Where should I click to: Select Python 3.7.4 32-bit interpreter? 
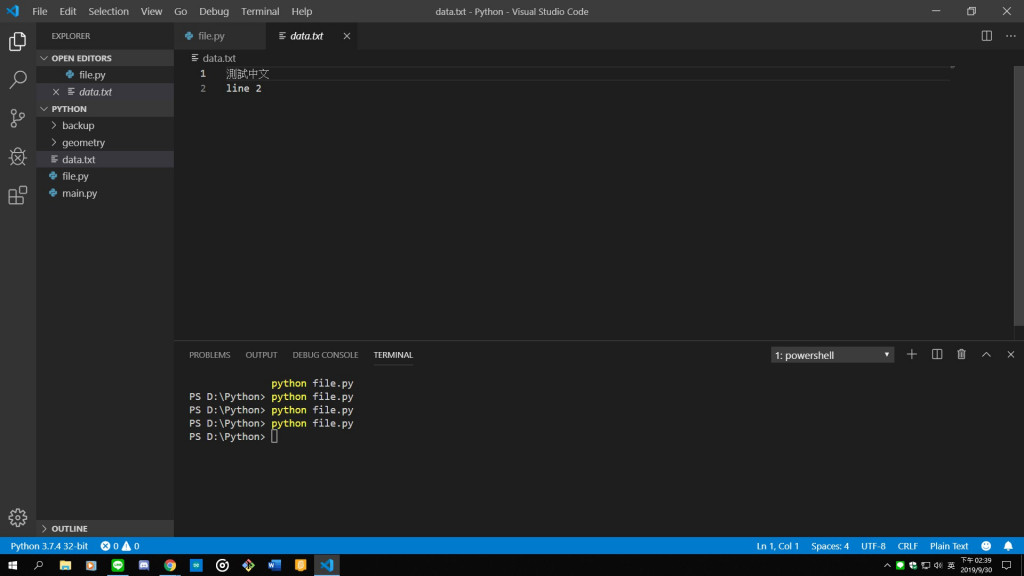pos(49,546)
